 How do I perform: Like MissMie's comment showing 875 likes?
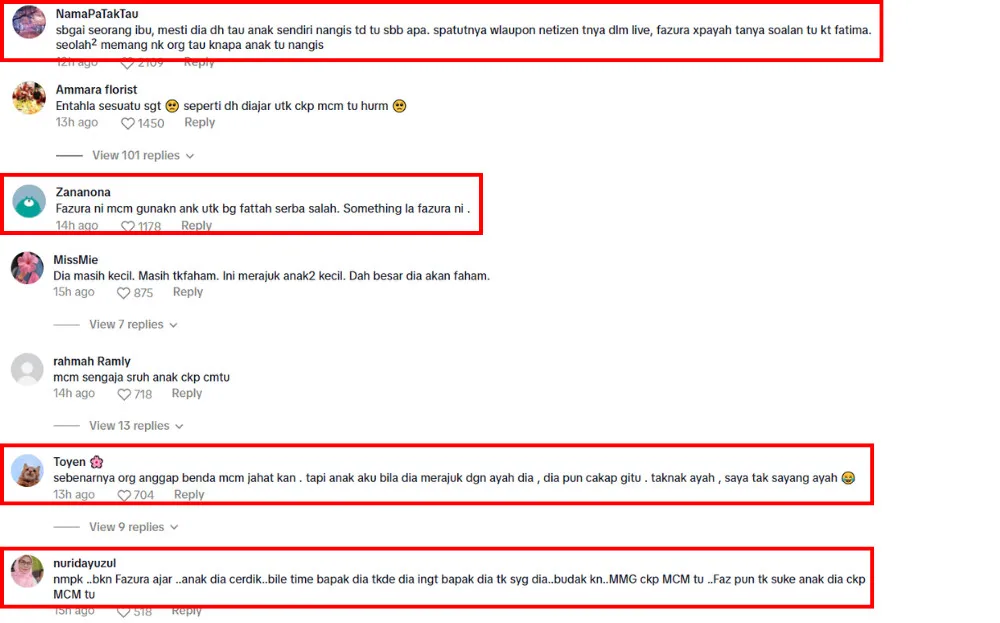tap(124, 293)
